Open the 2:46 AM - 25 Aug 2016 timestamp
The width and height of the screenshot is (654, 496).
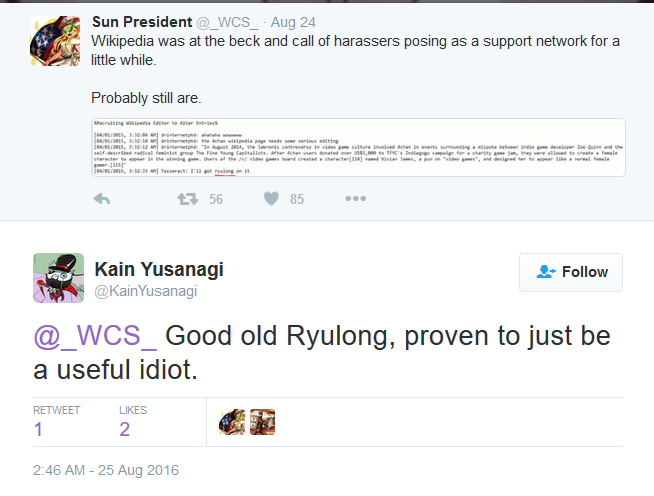(106, 470)
